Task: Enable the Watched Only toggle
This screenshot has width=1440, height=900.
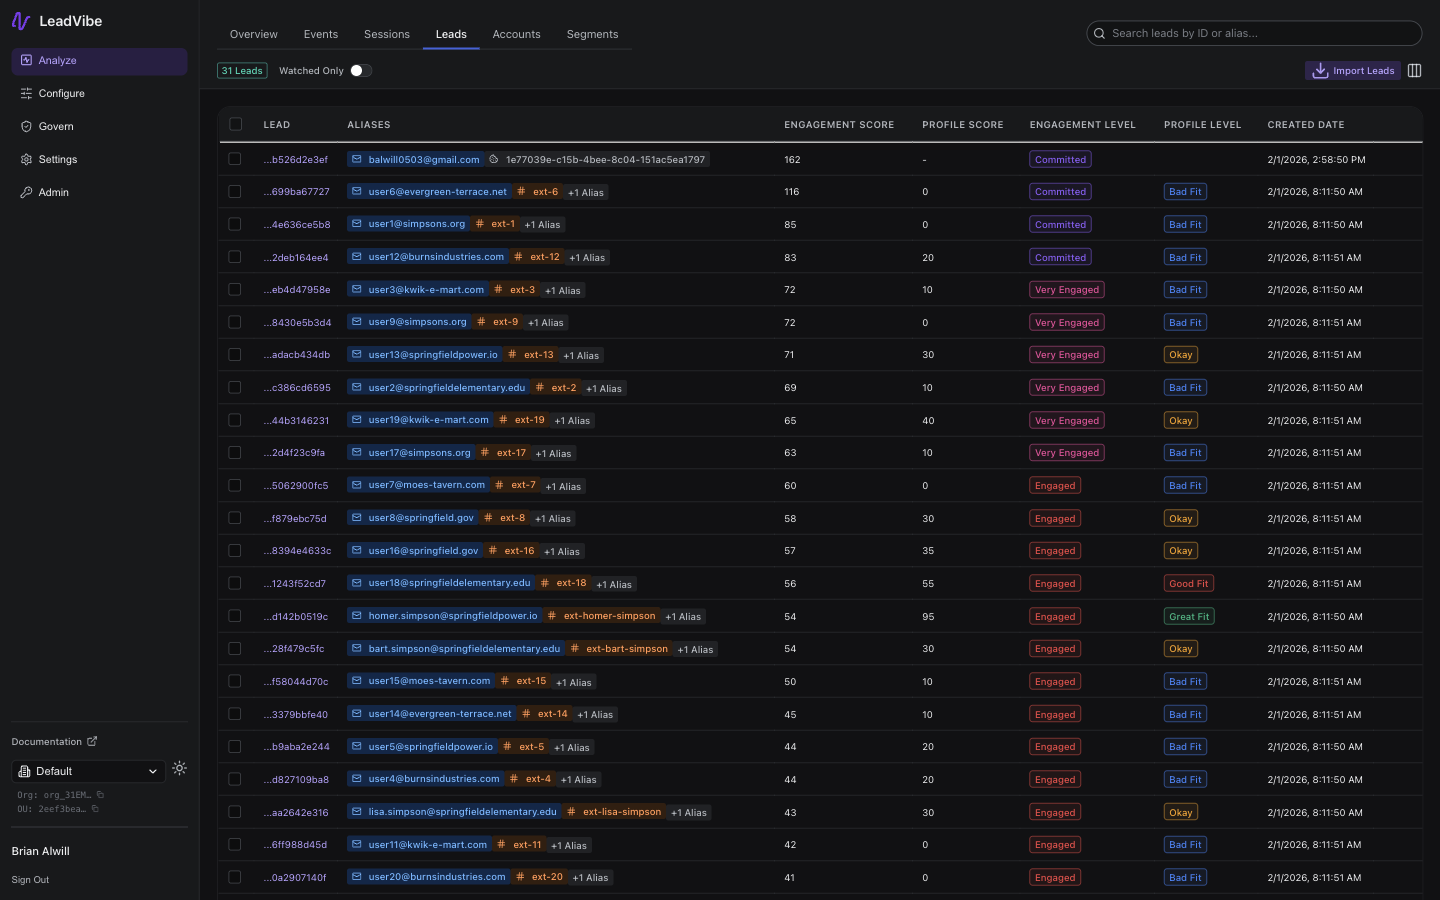Action: click(360, 70)
